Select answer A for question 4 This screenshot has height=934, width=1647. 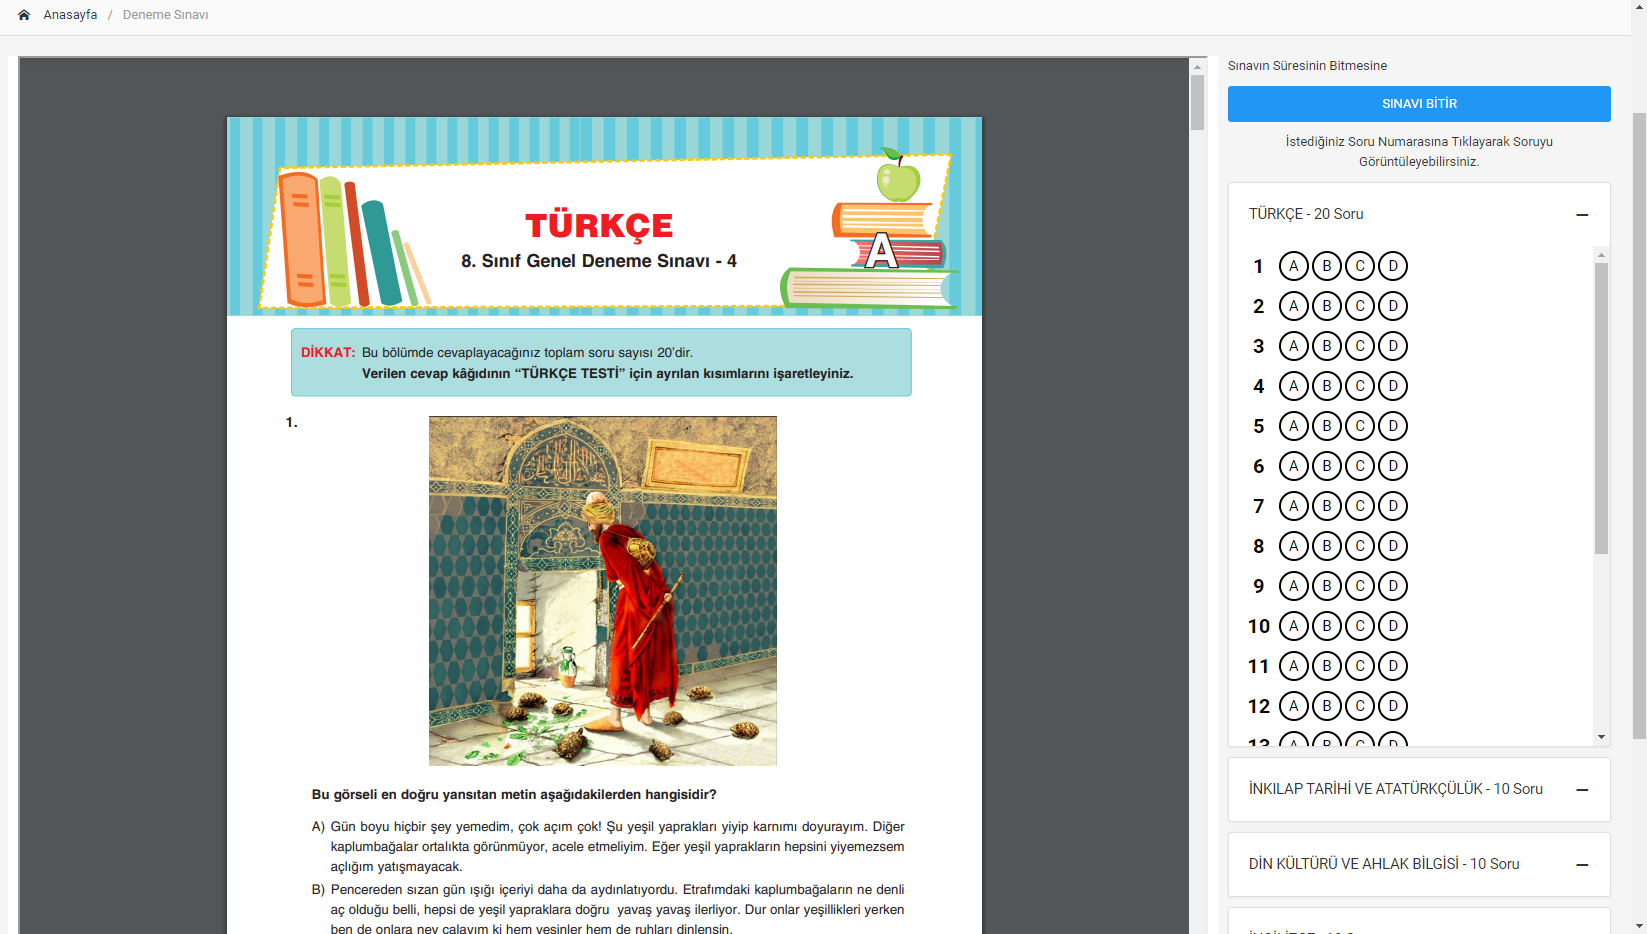click(x=1294, y=386)
